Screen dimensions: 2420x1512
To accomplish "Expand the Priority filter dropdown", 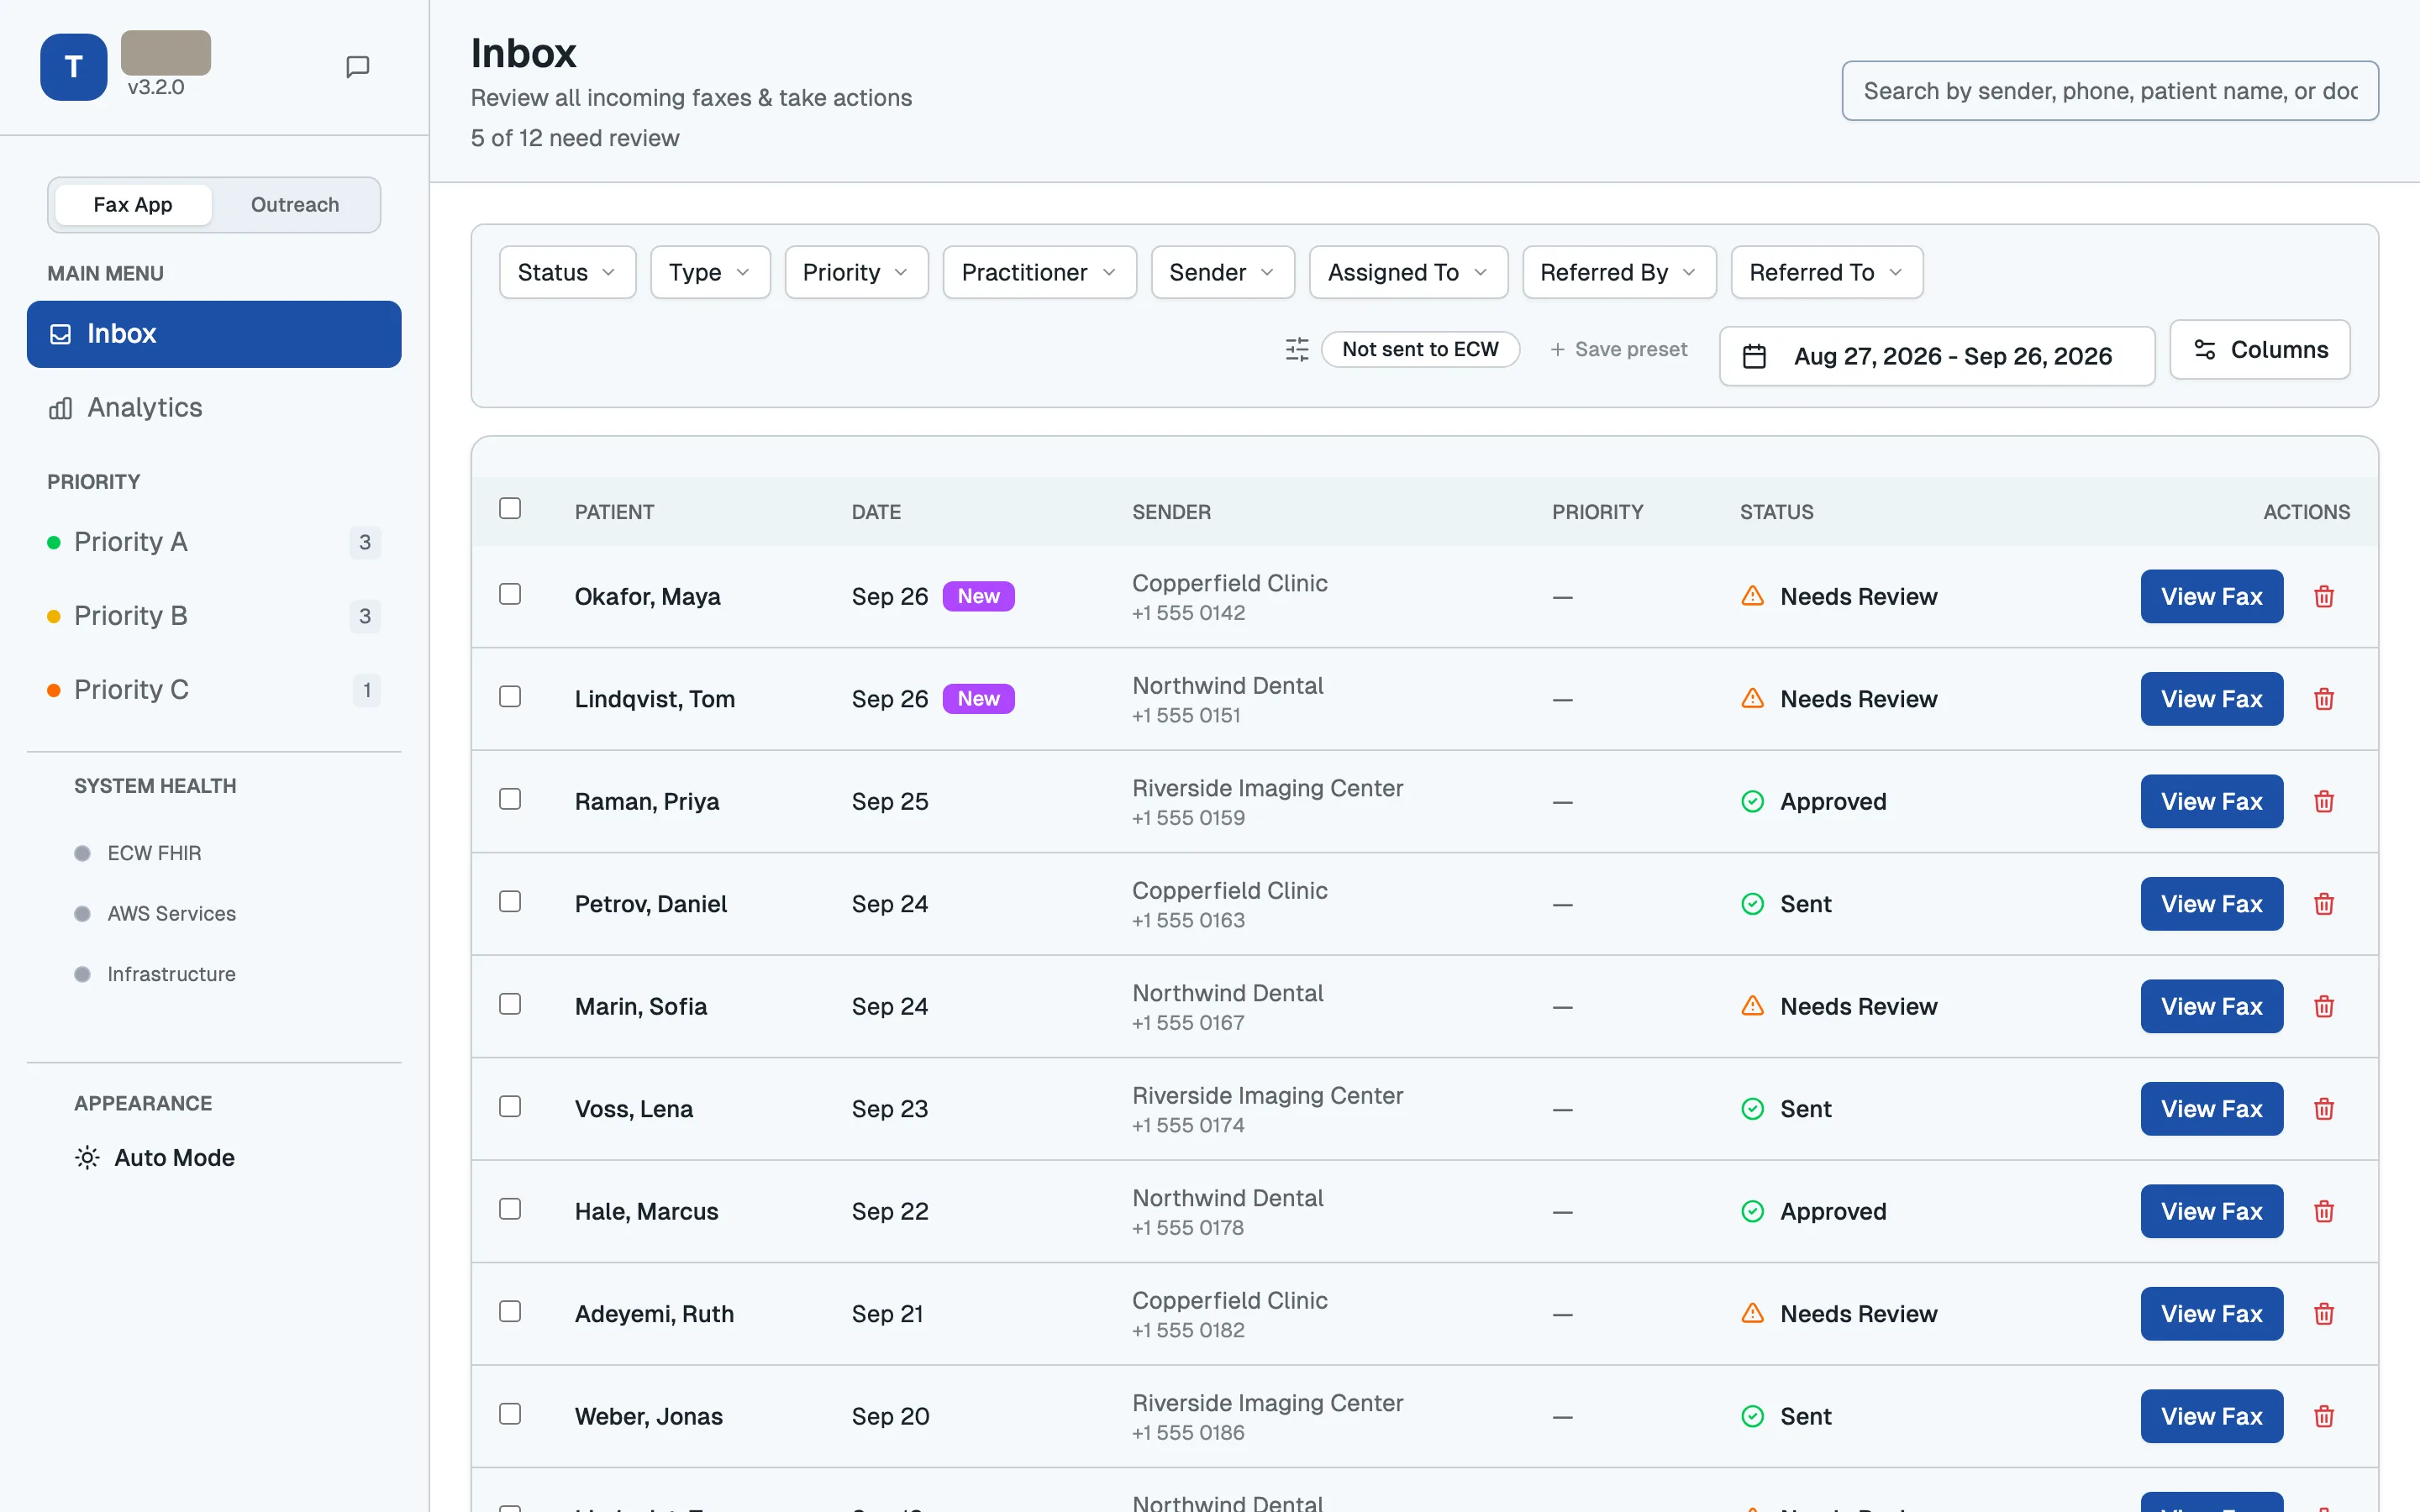I will tap(856, 272).
